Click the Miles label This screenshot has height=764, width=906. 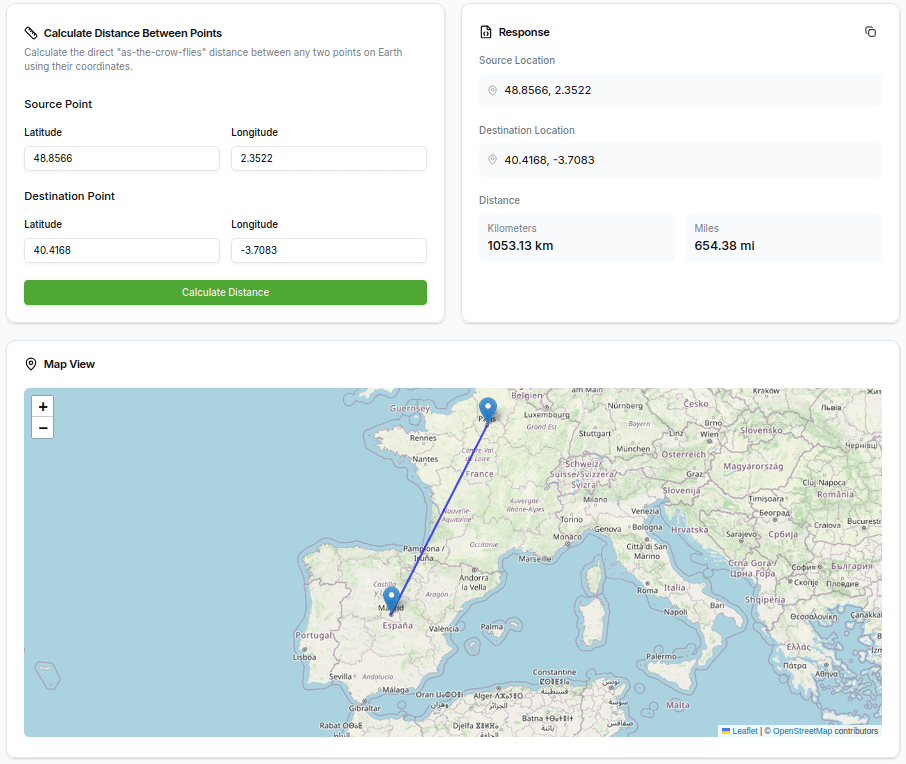pyautogui.click(x=706, y=228)
